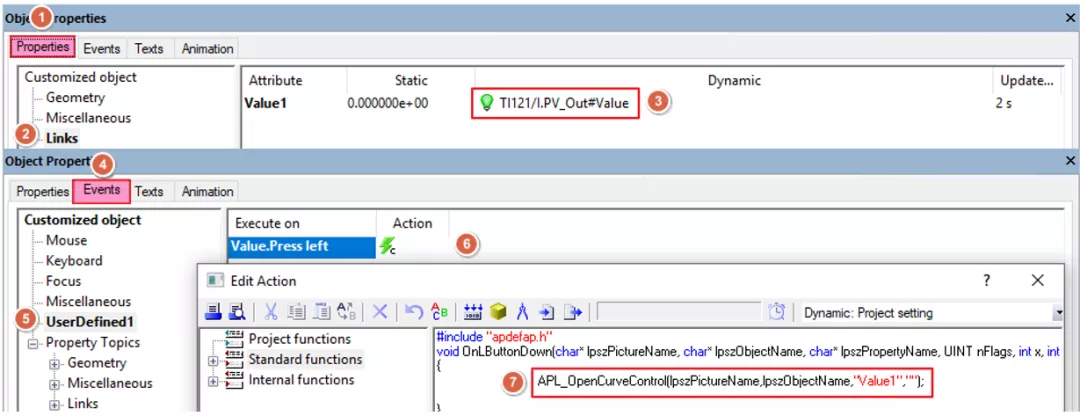Screen dimensions: 1080x416
Task: Click the export action arrow icon
Action: (572, 313)
